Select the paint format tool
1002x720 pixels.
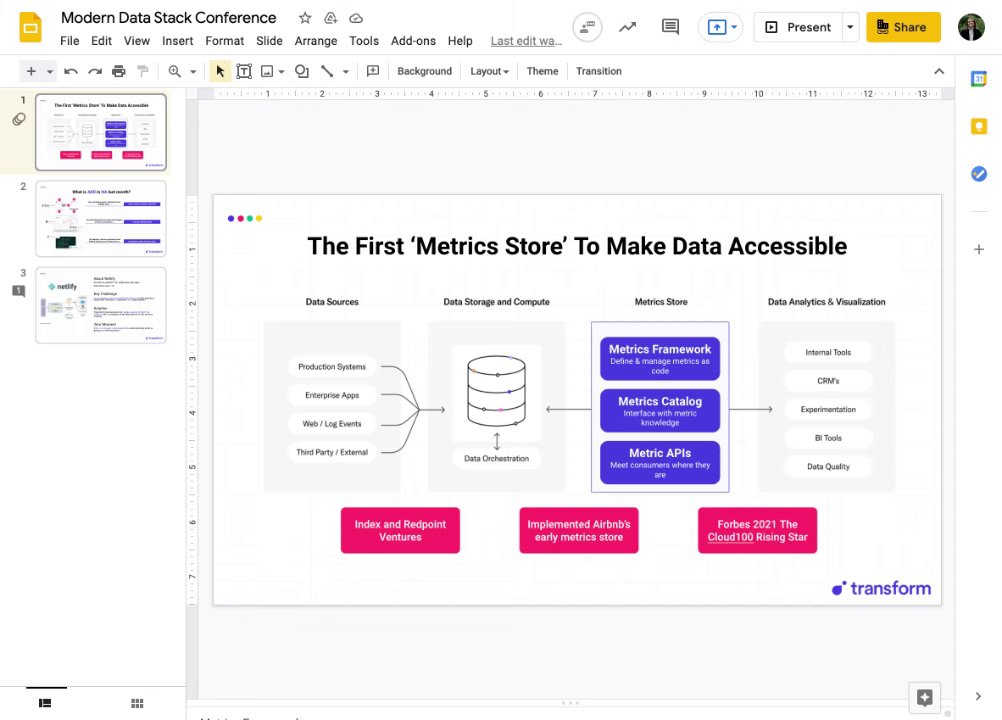[143, 71]
